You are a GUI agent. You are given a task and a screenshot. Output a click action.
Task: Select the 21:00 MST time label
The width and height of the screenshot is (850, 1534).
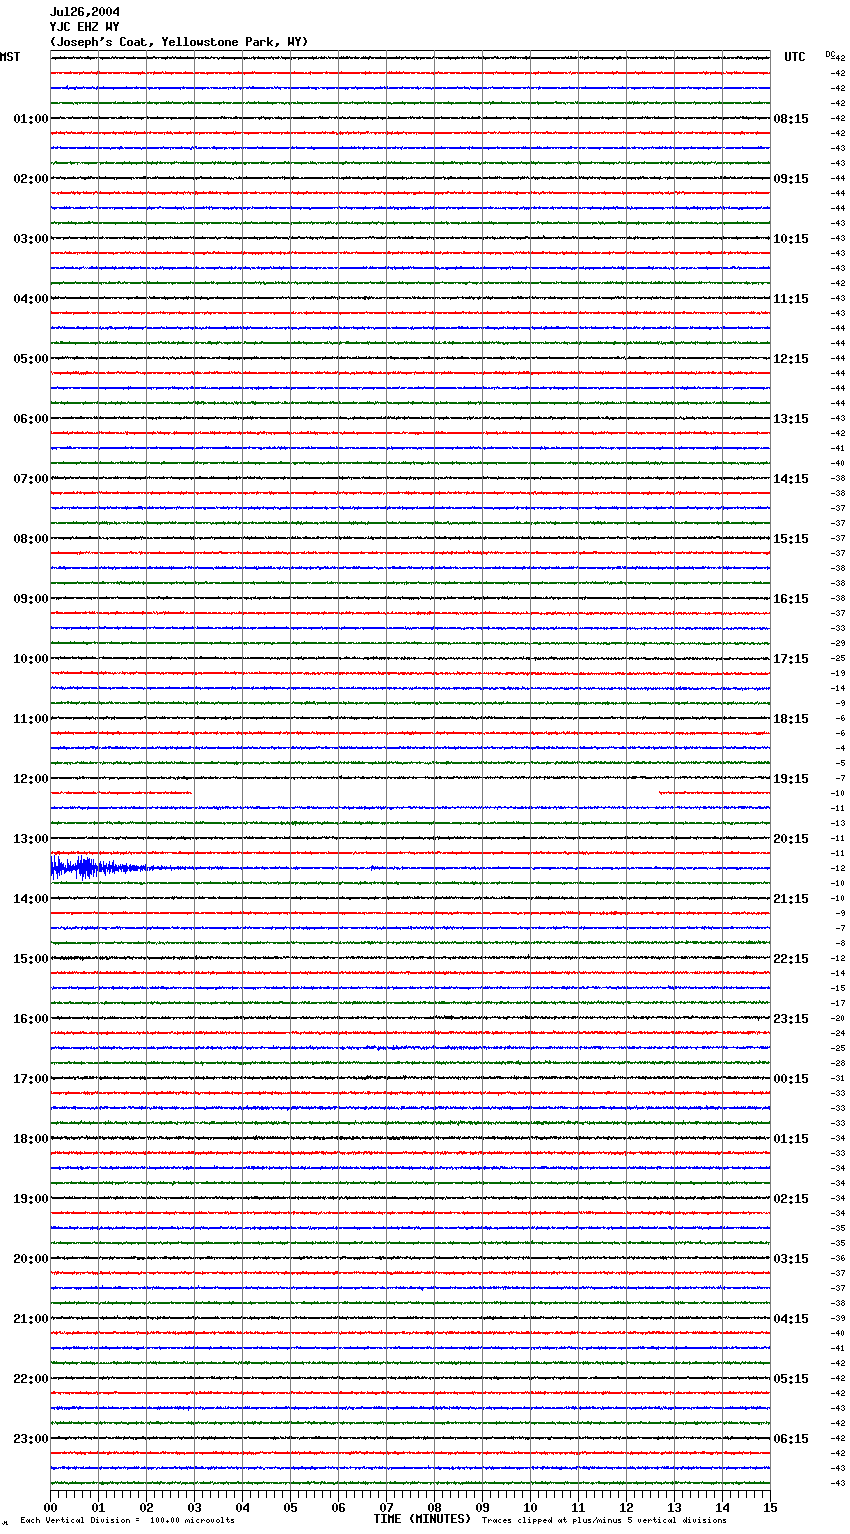pyautogui.click(x=31, y=1319)
